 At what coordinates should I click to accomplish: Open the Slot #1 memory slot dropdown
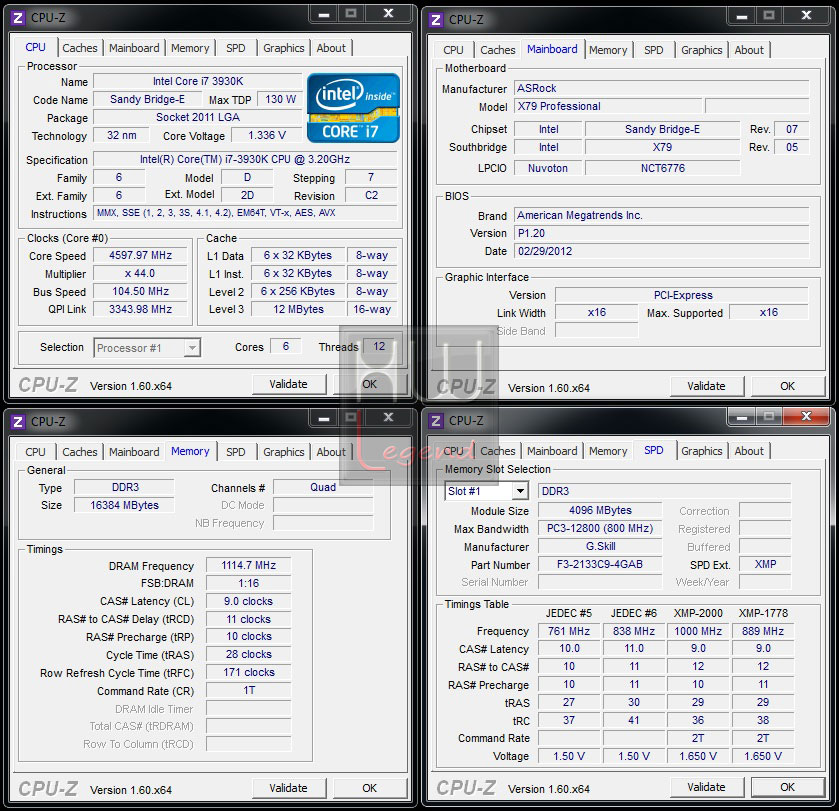coord(486,491)
